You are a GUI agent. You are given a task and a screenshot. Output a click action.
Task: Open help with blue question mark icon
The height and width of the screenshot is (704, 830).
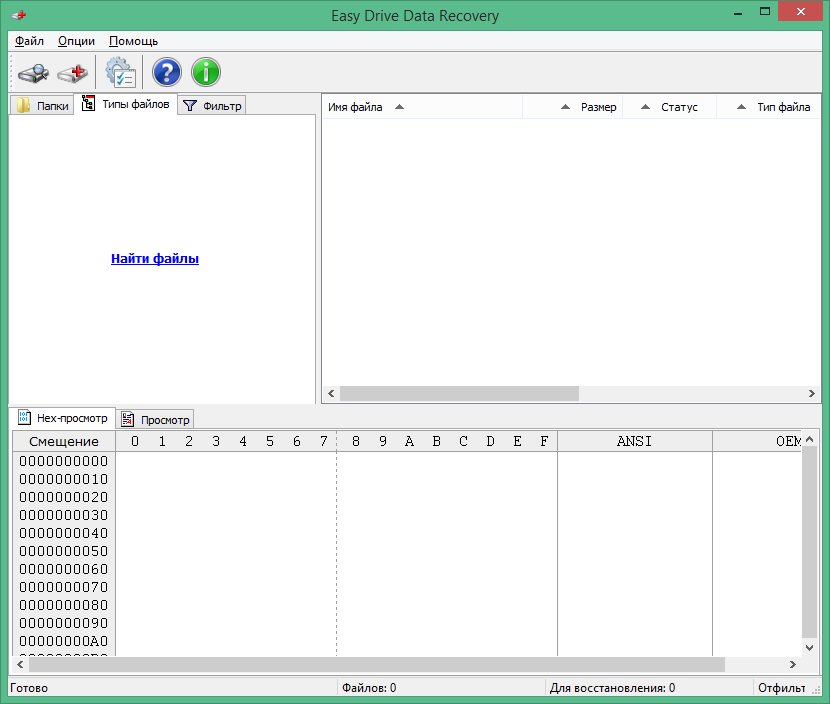click(x=167, y=73)
